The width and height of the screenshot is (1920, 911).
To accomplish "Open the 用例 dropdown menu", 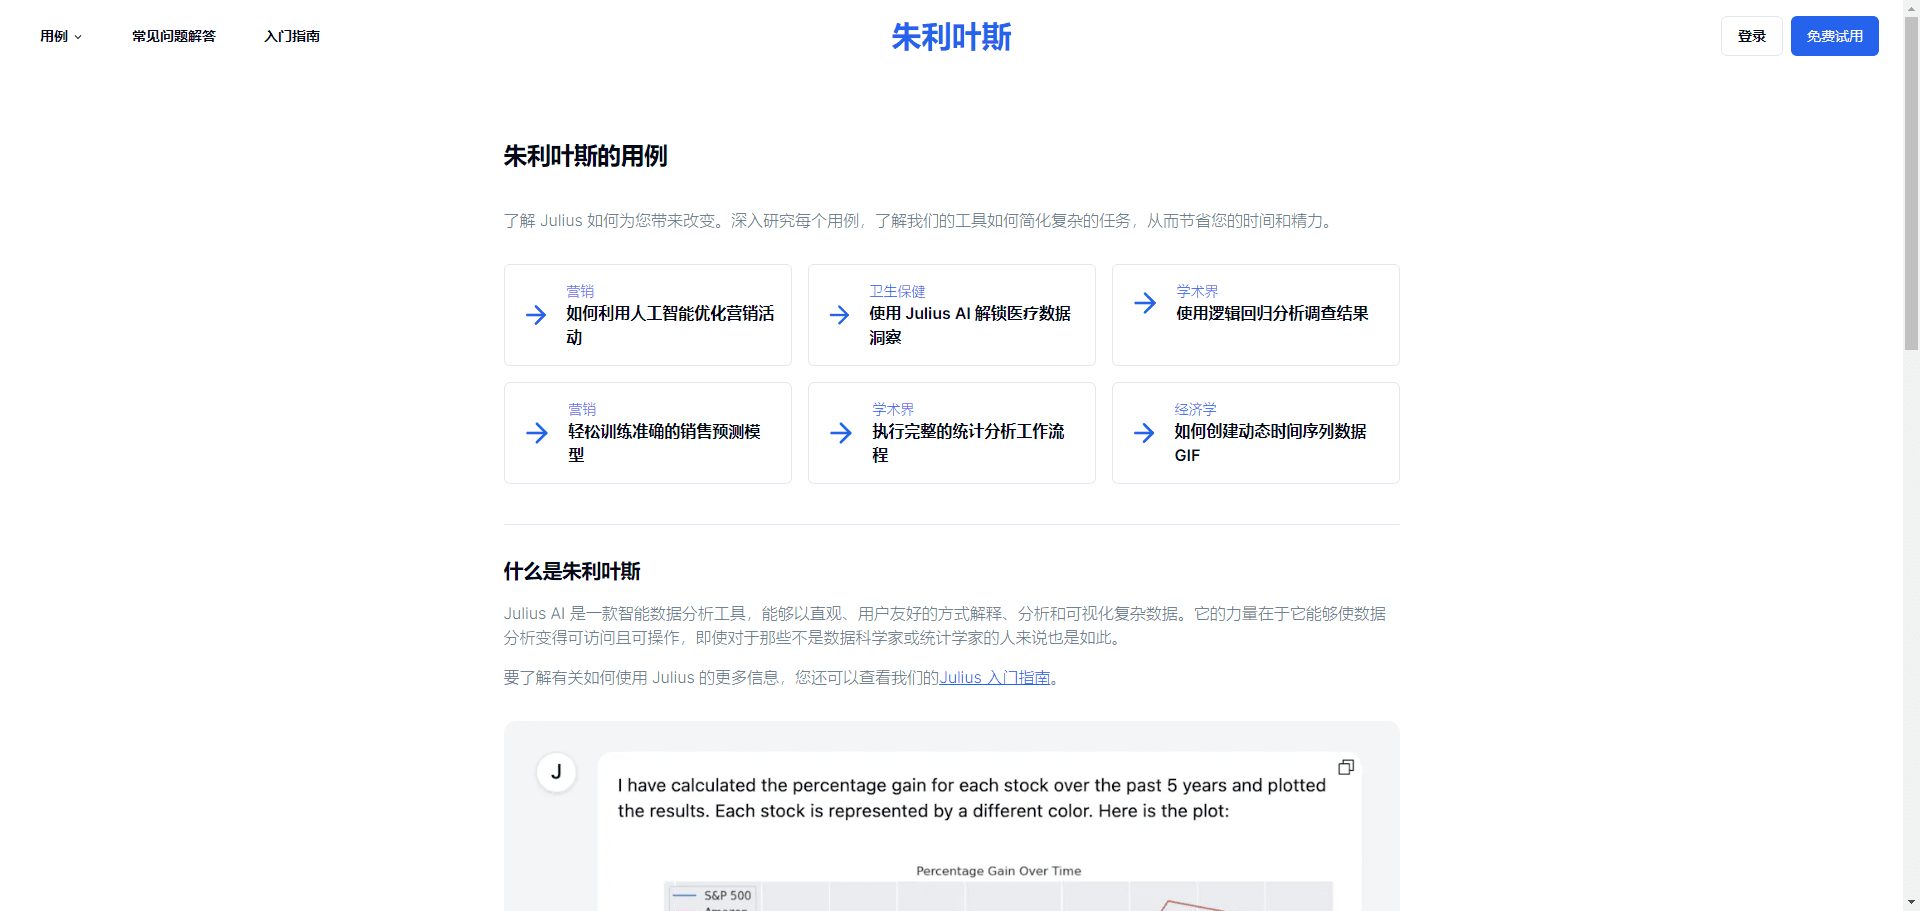I will tap(61, 36).
